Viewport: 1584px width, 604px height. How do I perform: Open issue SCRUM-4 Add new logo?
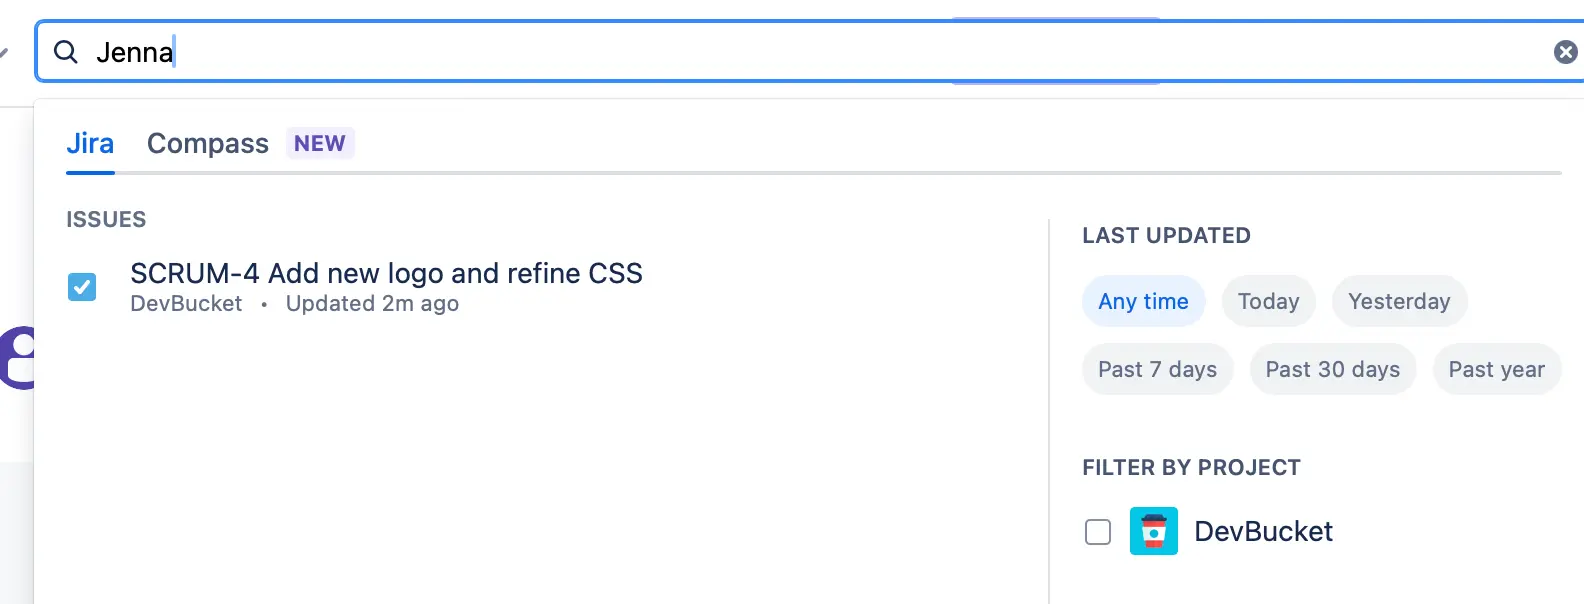tap(386, 273)
